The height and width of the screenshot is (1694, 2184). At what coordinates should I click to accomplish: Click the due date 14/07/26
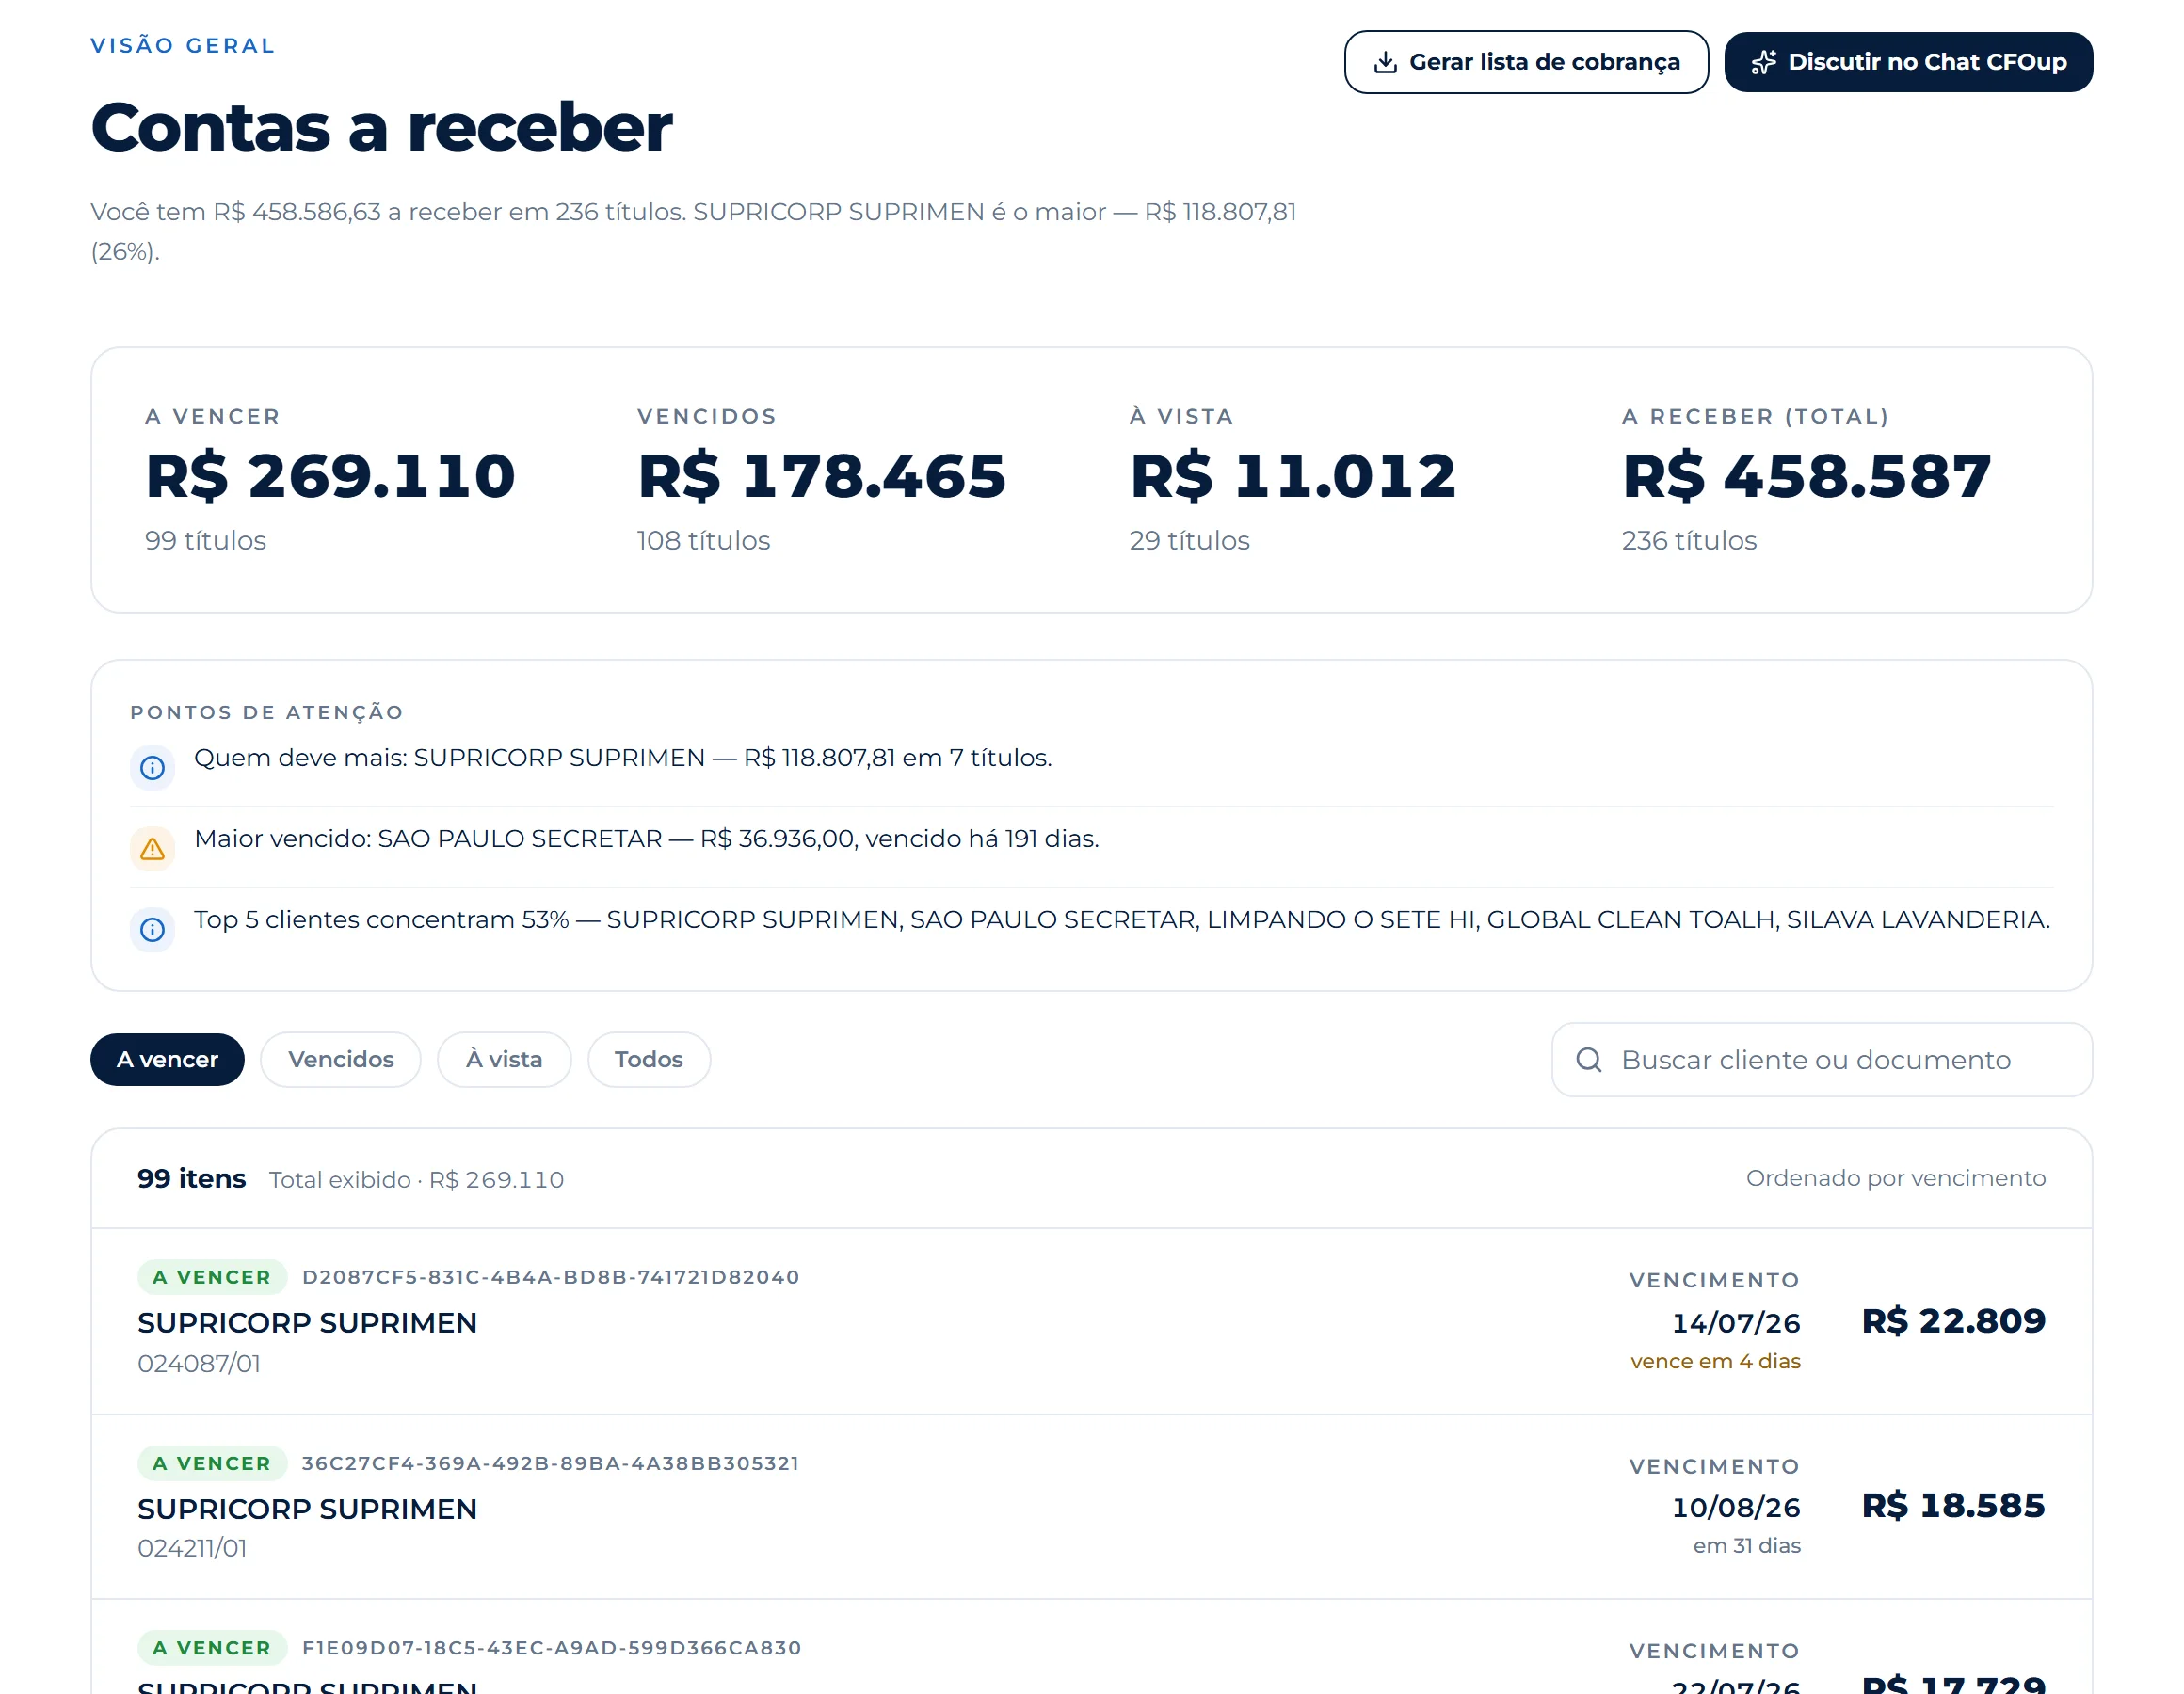point(1736,1323)
